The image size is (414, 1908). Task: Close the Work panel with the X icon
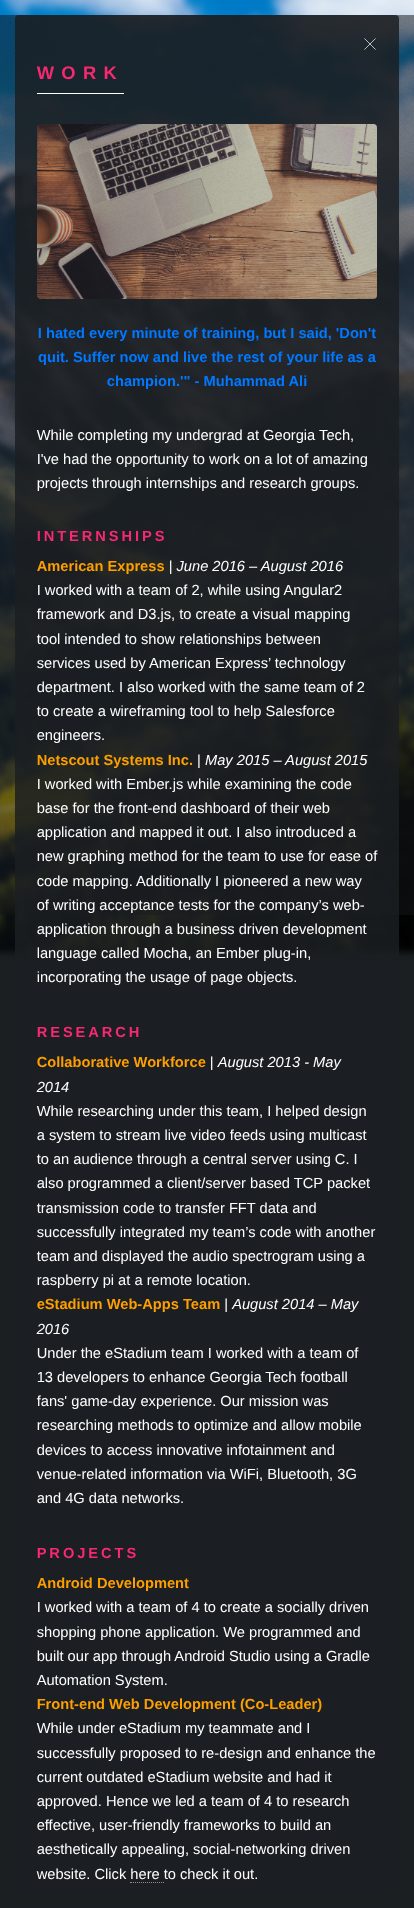(x=370, y=44)
